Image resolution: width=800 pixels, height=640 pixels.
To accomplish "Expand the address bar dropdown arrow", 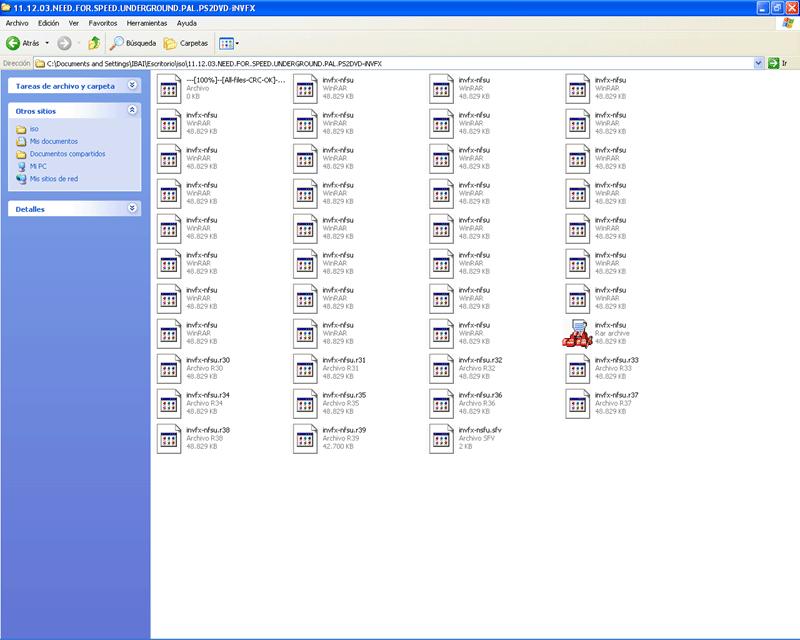I will pyautogui.click(x=758, y=63).
